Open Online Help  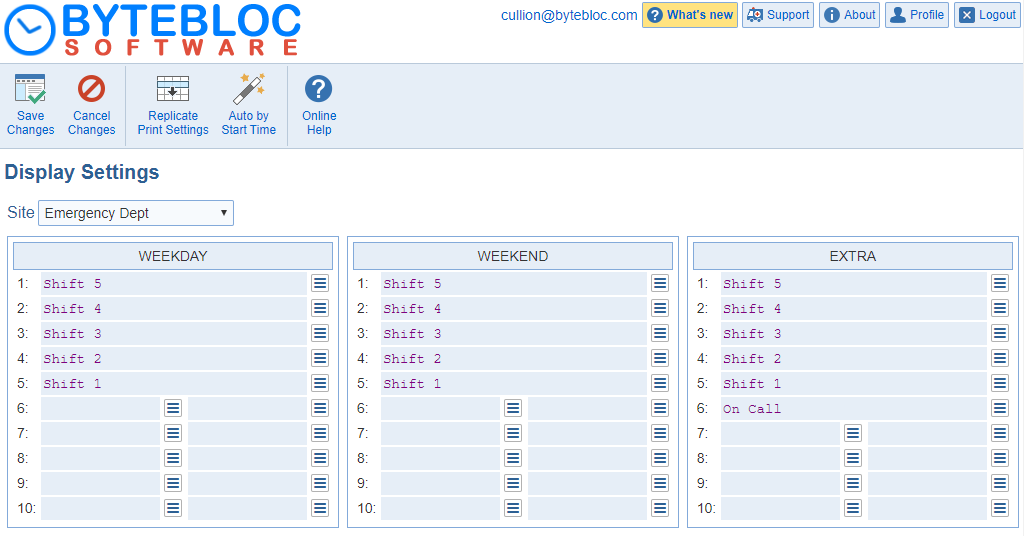click(319, 89)
